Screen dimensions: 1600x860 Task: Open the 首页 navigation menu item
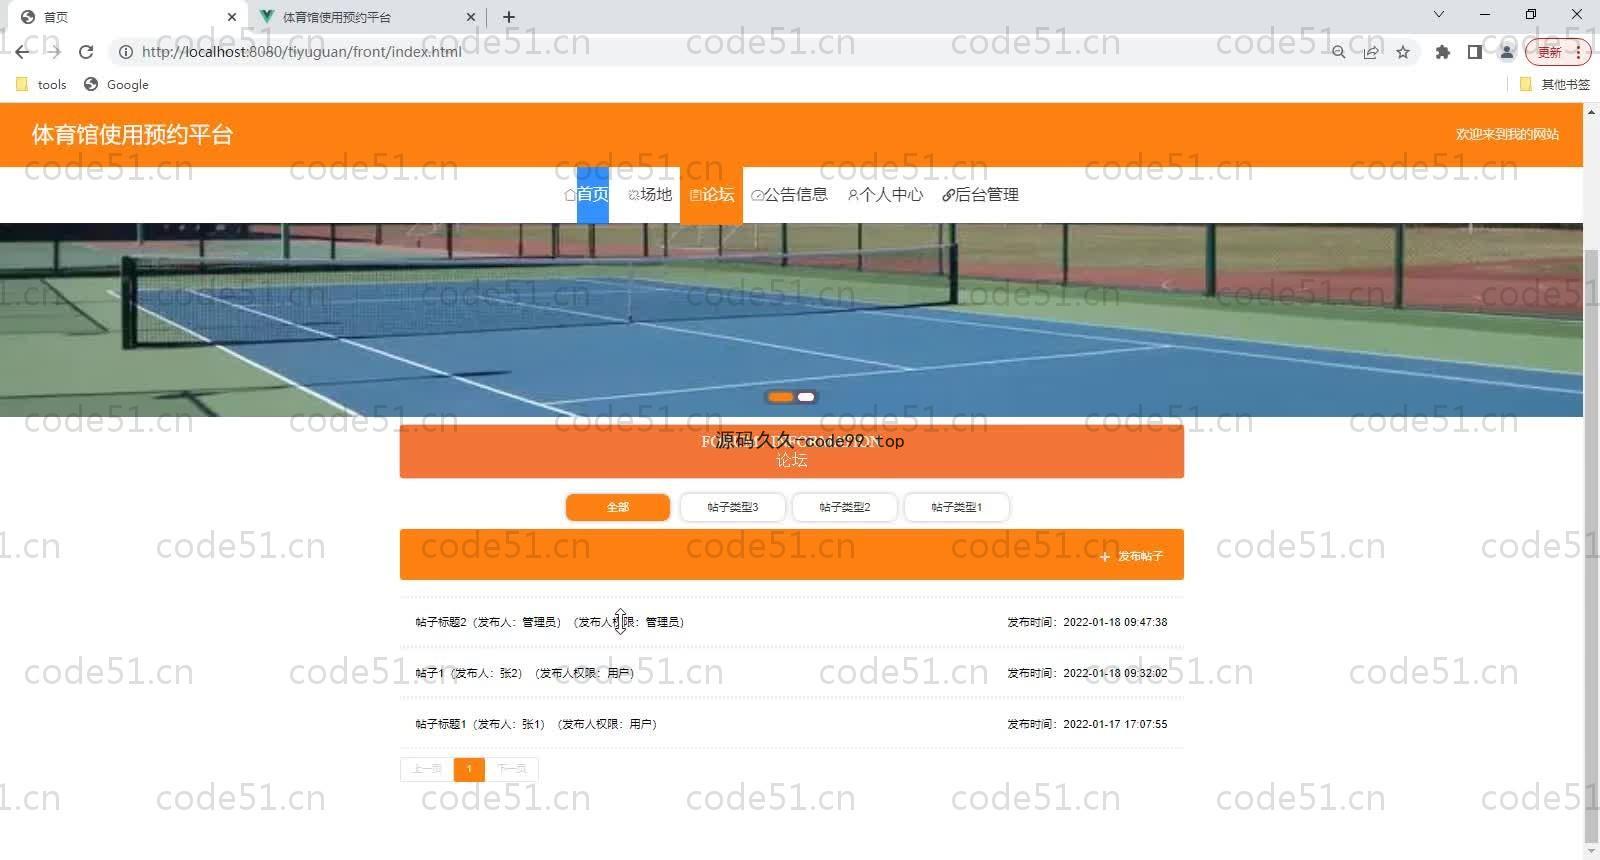(588, 195)
